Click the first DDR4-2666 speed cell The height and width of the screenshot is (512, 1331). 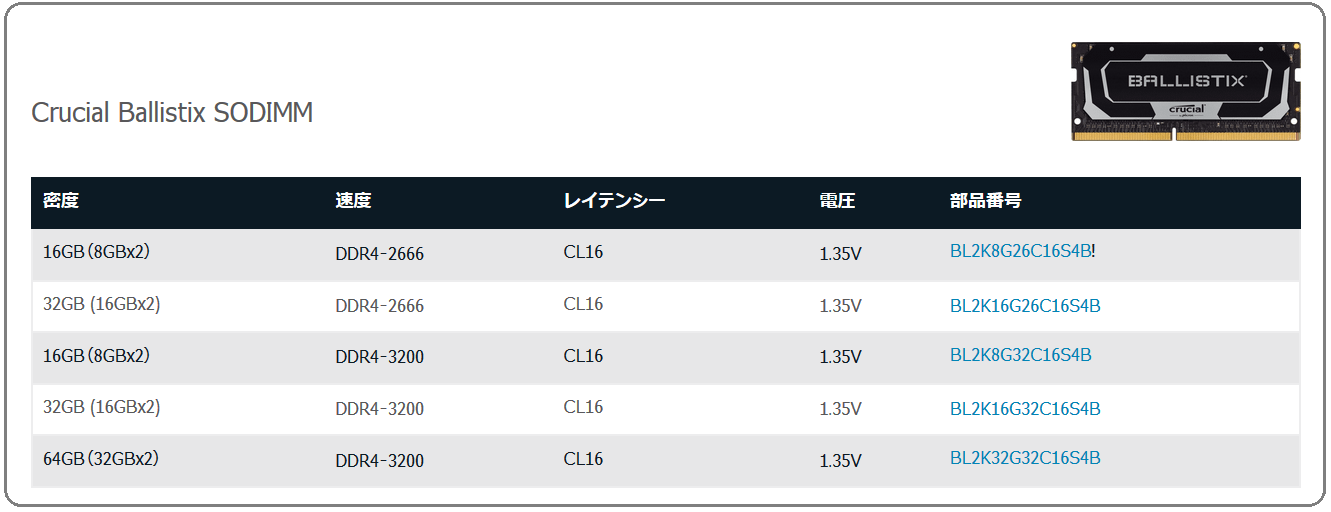point(379,254)
